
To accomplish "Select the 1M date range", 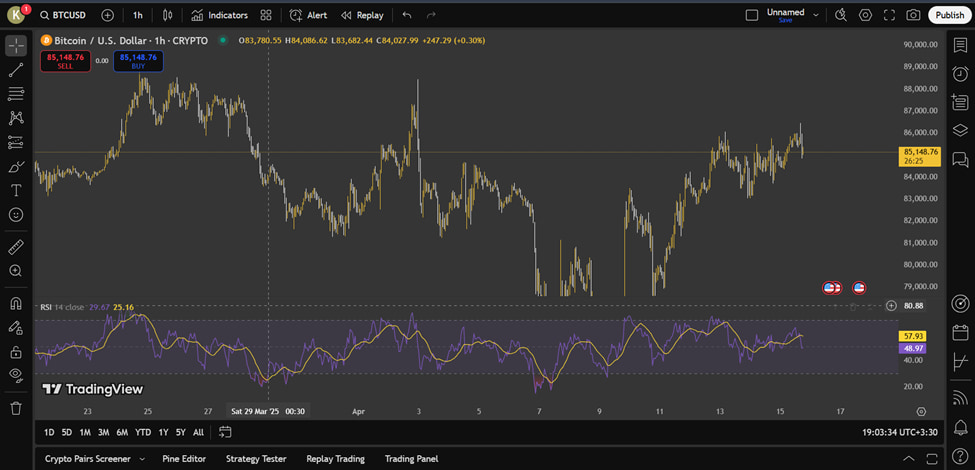I will click(x=85, y=432).
